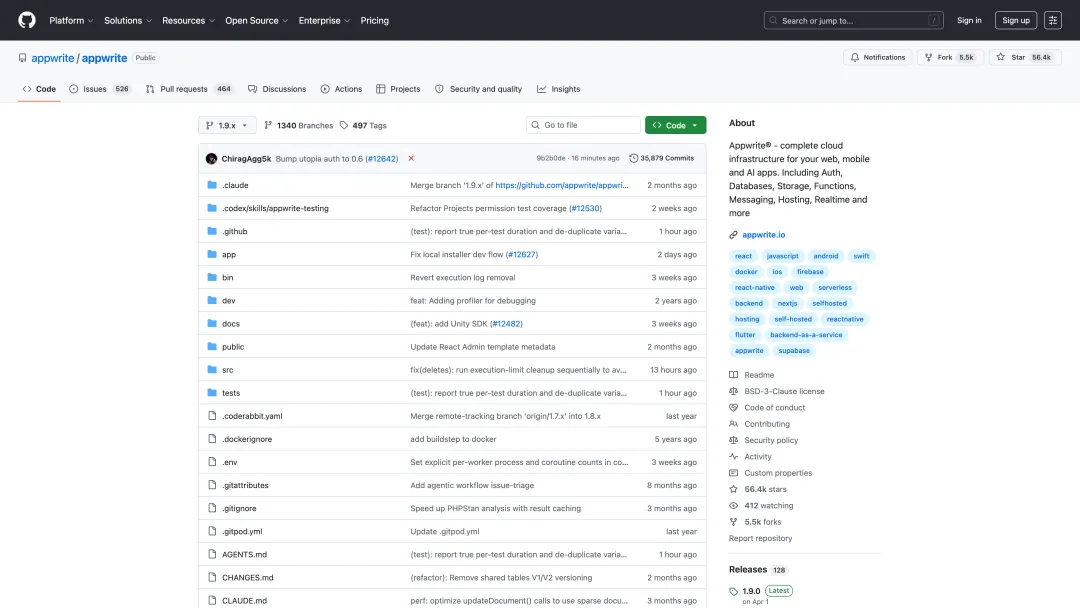
Task: Click the failed checks red X icon
Action: coord(411,158)
